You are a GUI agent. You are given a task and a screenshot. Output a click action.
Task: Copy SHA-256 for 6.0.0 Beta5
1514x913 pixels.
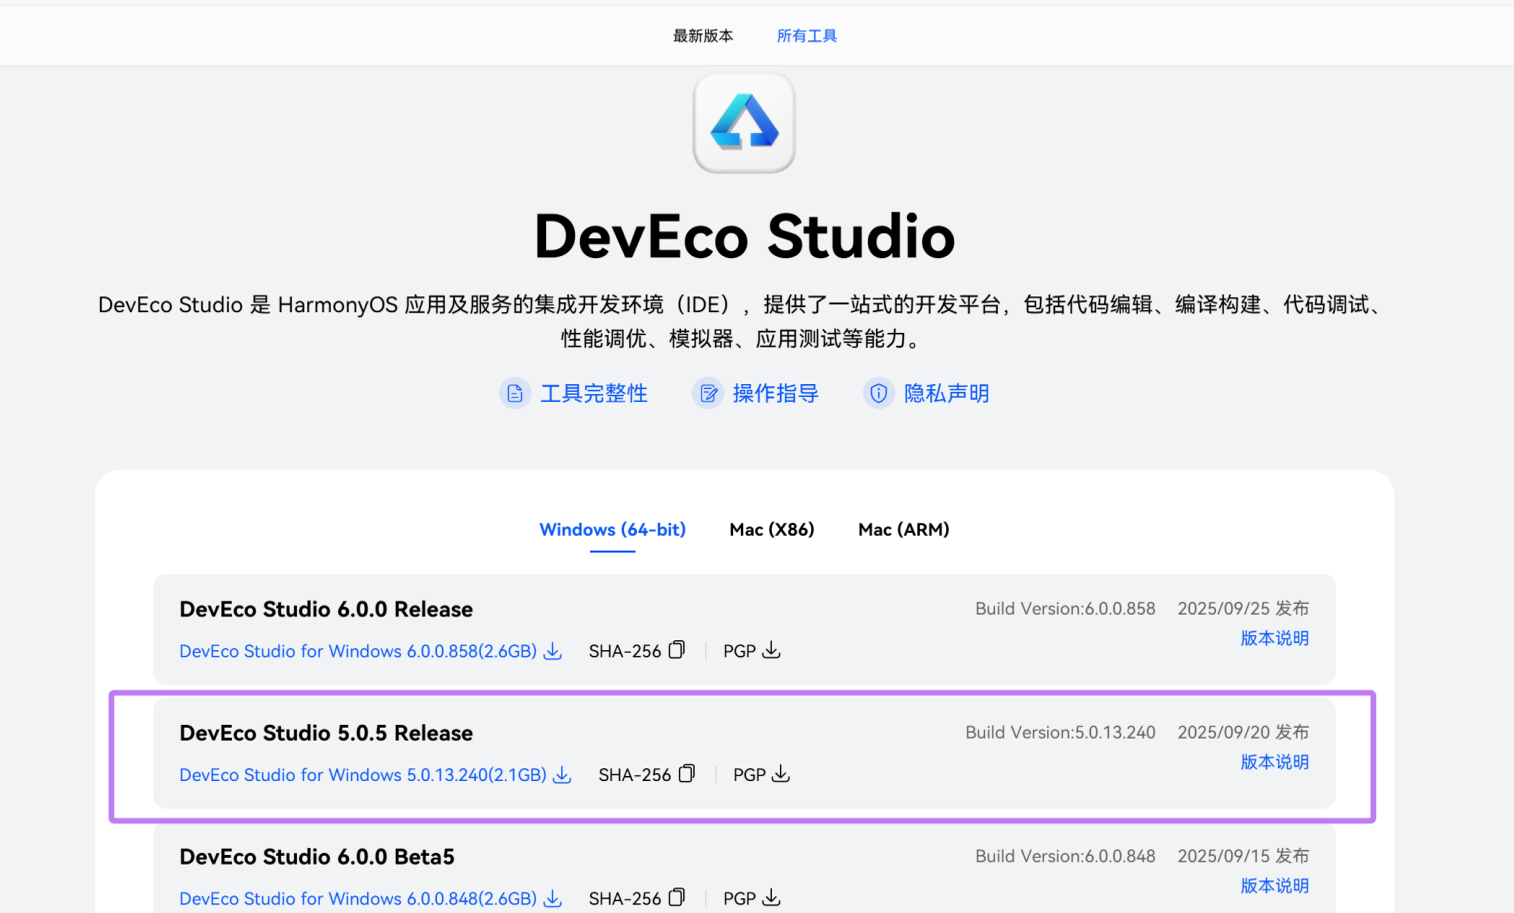coord(677,897)
